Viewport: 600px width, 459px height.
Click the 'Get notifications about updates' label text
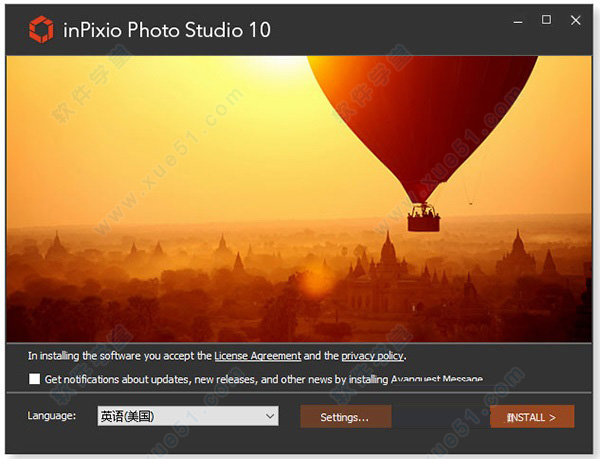(x=264, y=379)
